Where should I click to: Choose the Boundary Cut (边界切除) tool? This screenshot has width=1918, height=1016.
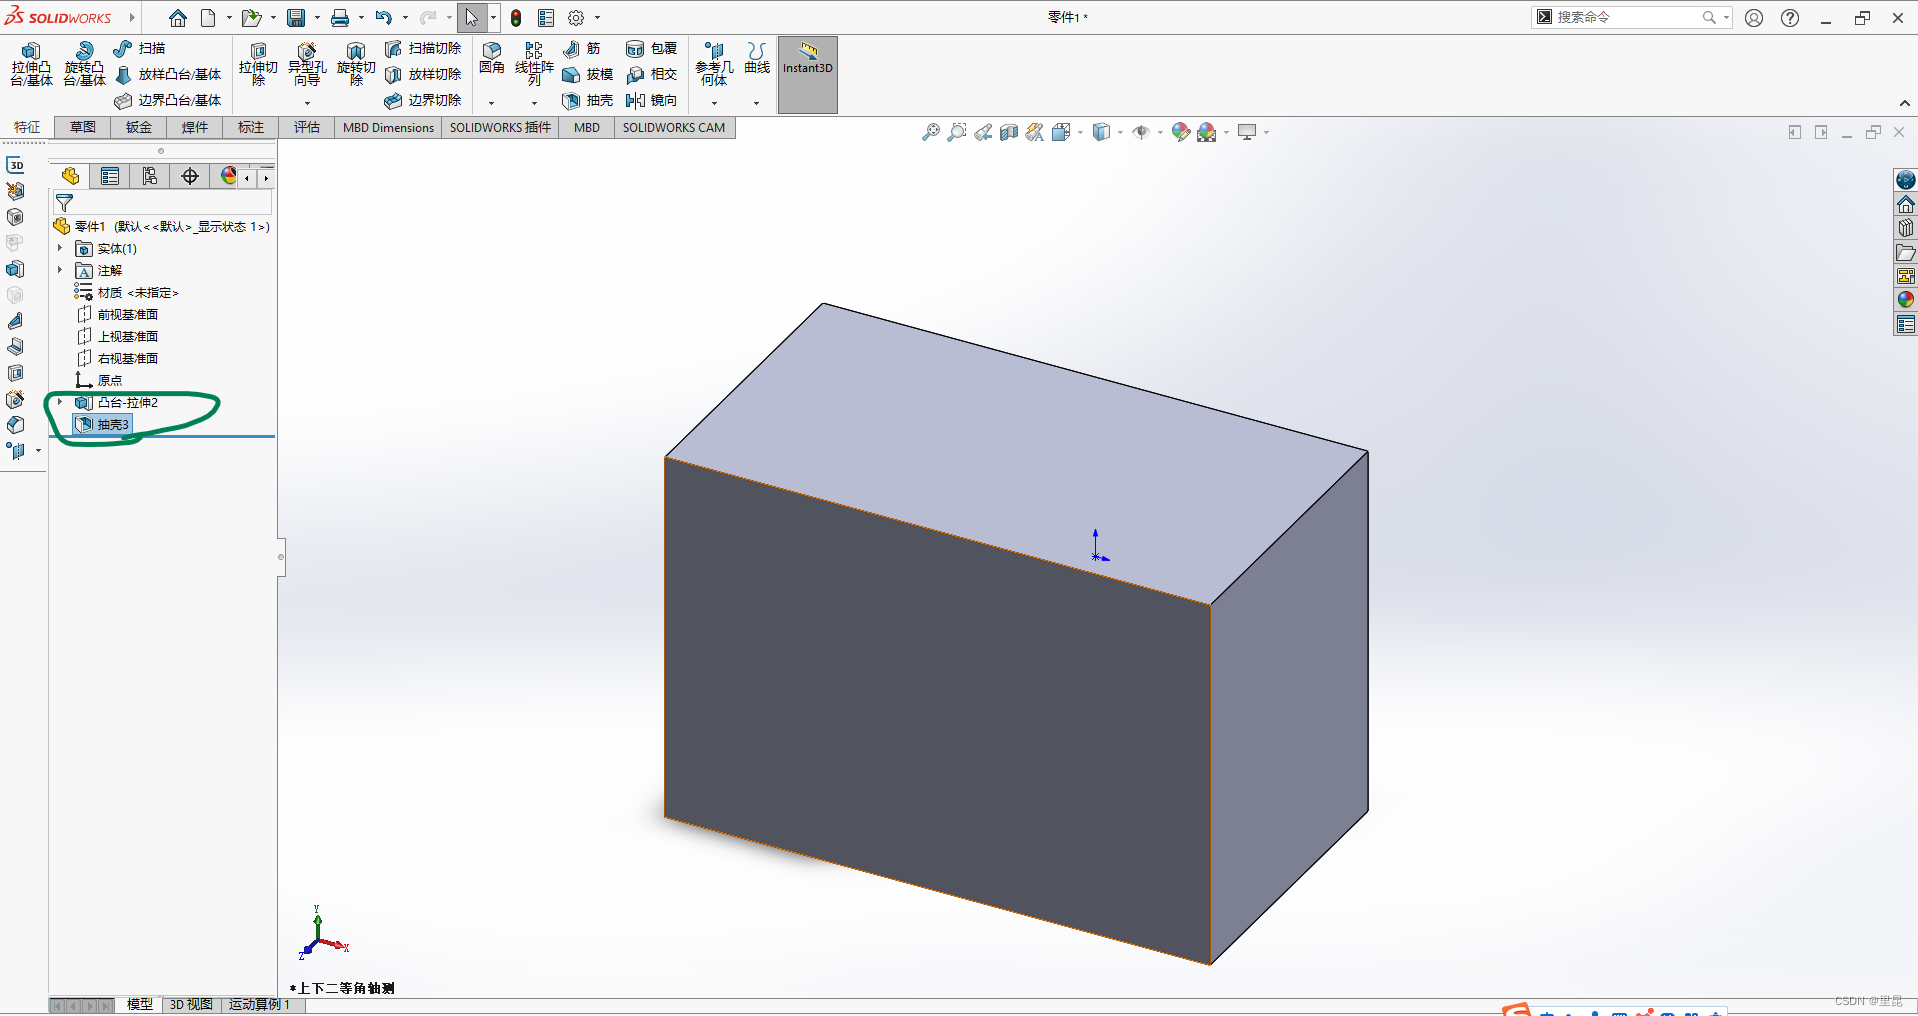[x=423, y=100]
